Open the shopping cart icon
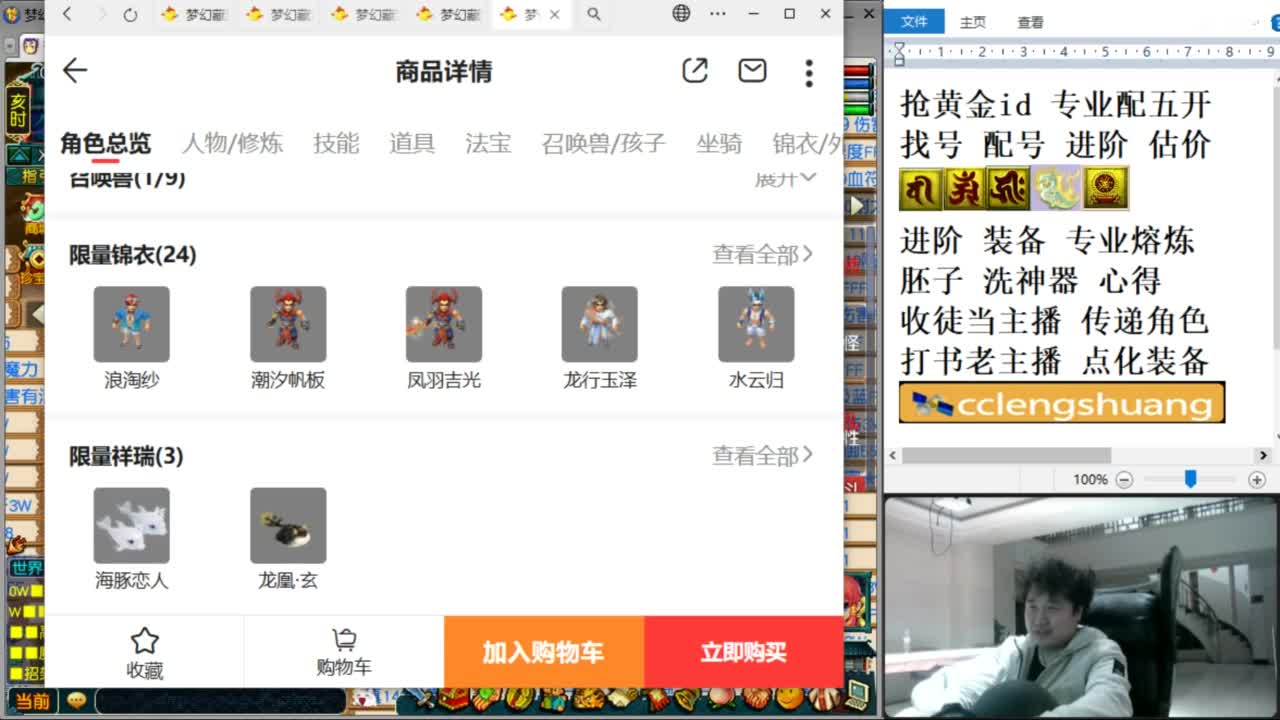This screenshot has height=720, width=1280. [344, 639]
